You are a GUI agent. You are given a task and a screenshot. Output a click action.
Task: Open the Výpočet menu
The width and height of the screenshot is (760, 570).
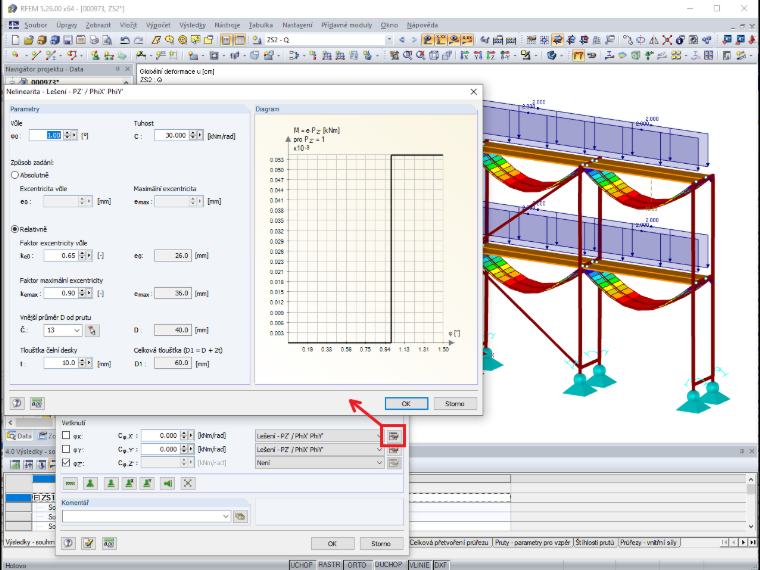(x=158, y=25)
